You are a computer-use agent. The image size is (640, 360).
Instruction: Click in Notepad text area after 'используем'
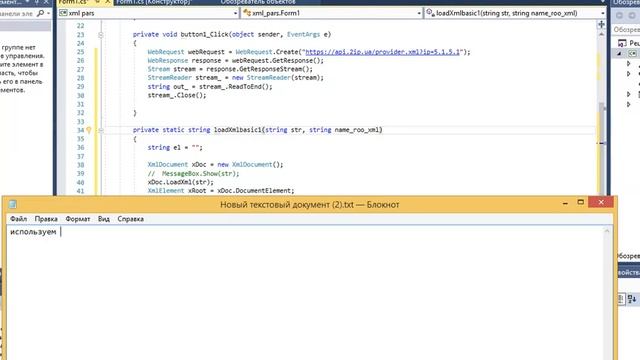[x=61, y=232]
